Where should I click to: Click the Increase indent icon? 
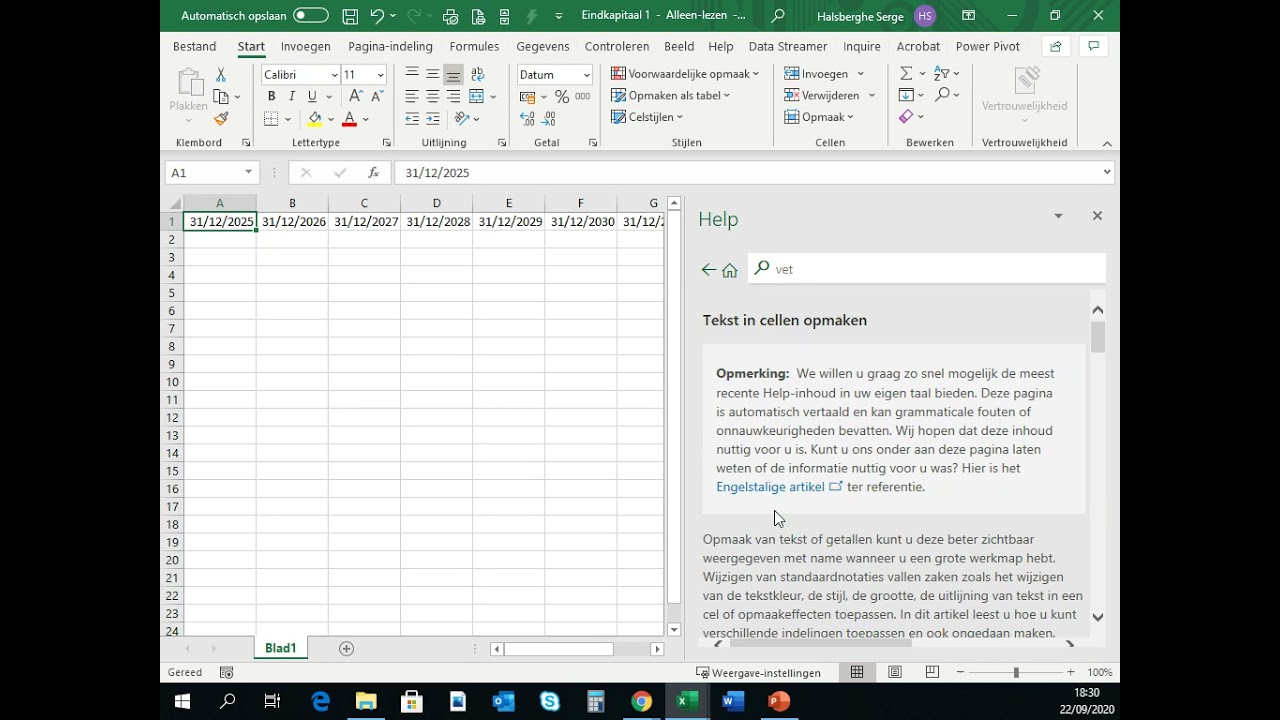click(433, 118)
